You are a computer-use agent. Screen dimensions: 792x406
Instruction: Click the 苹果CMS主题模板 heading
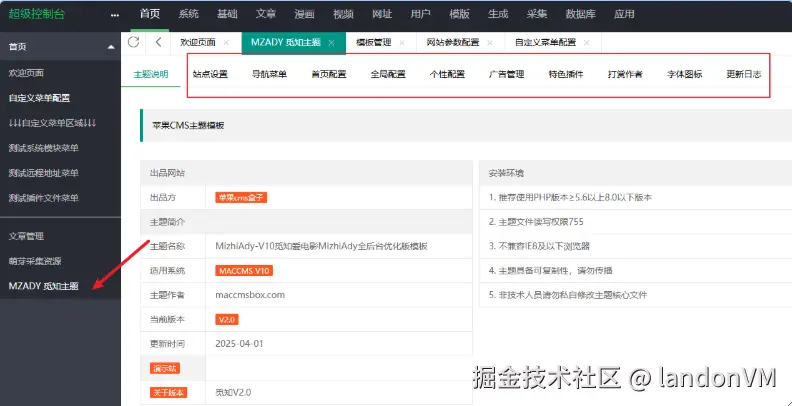188,126
